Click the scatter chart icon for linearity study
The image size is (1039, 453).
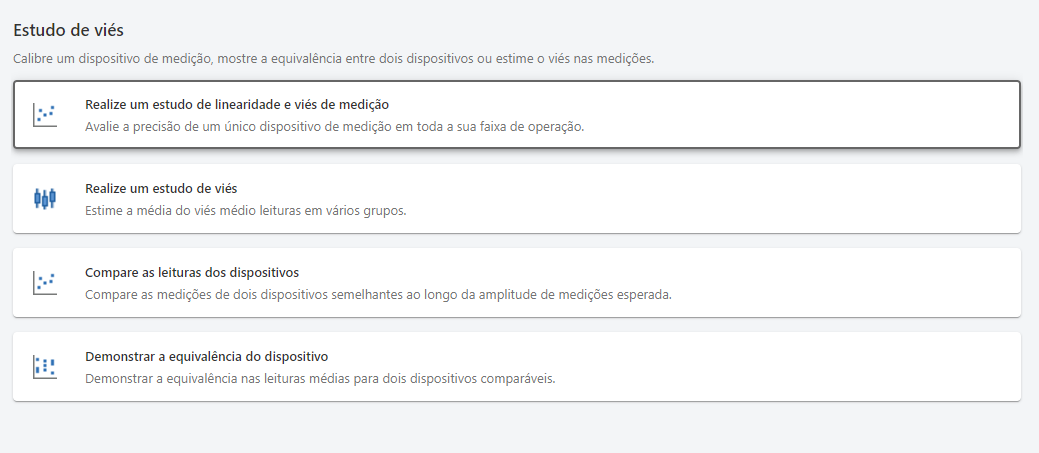click(x=44, y=114)
